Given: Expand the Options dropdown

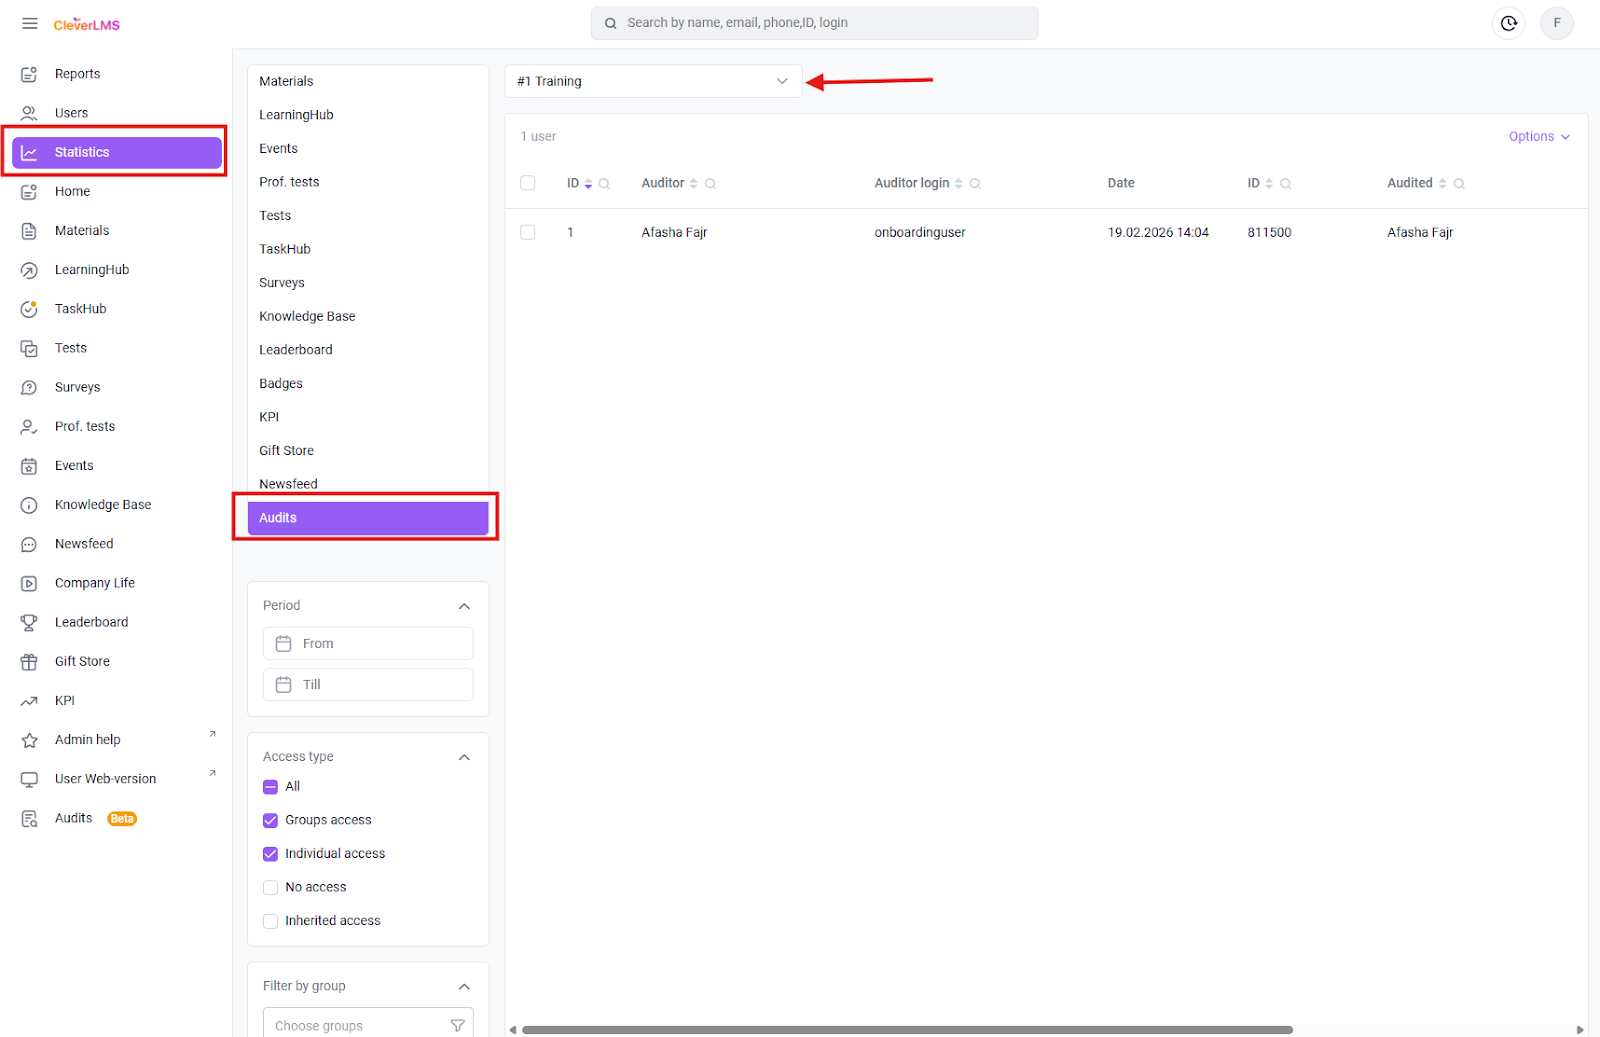Looking at the screenshot, I should coord(1538,137).
